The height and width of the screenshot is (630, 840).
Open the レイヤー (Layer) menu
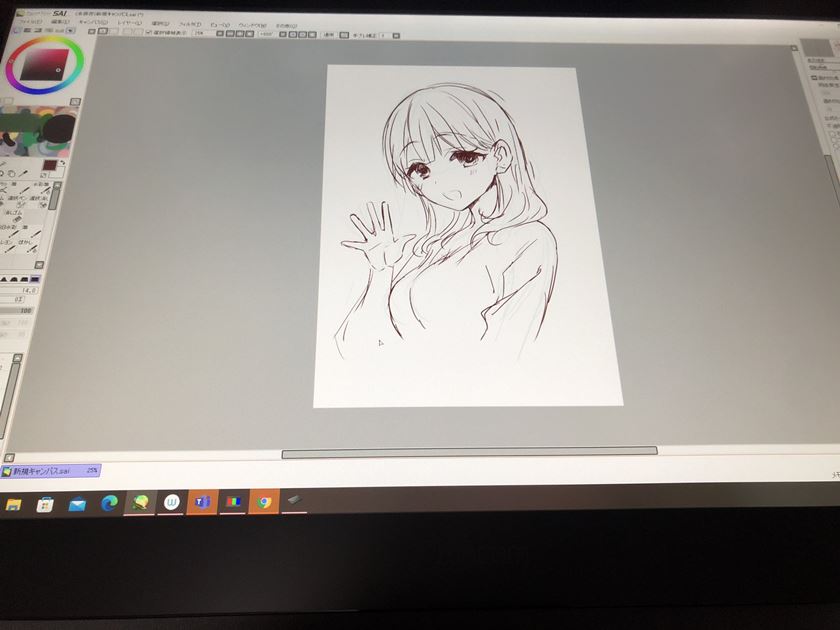tap(130, 23)
